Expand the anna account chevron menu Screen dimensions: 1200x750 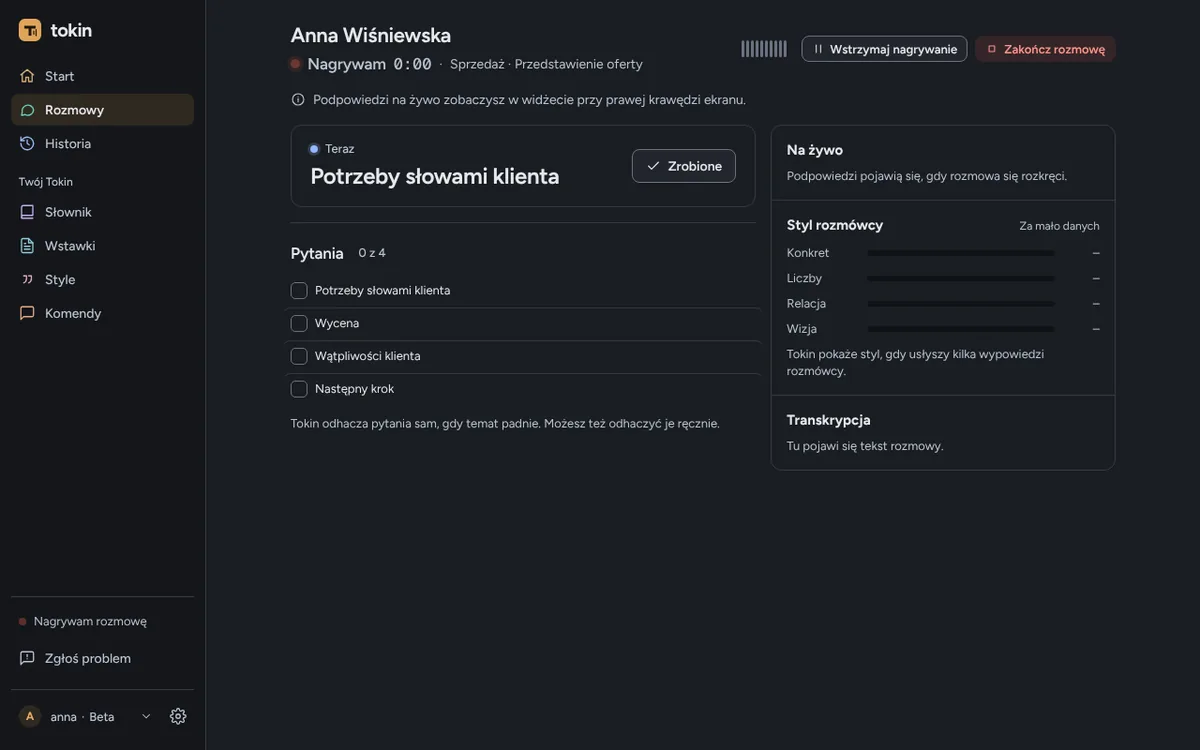pos(146,716)
